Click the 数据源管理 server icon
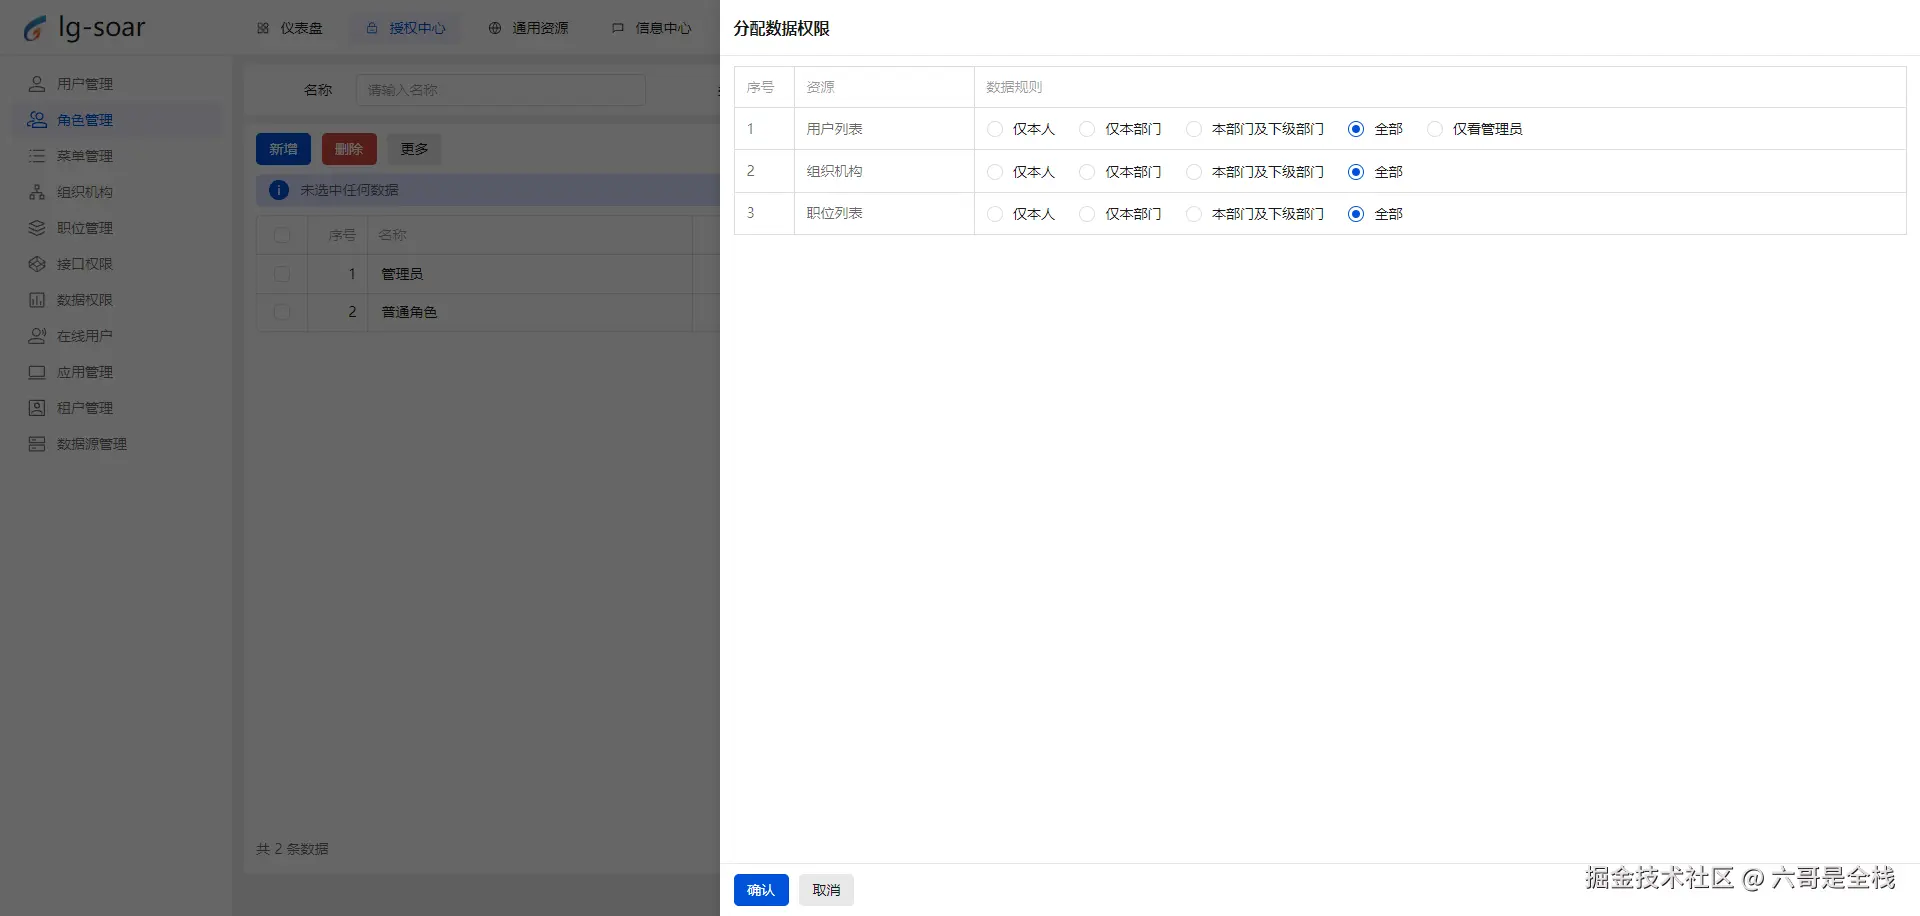The width and height of the screenshot is (1920, 916). click(x=37, y=444)
